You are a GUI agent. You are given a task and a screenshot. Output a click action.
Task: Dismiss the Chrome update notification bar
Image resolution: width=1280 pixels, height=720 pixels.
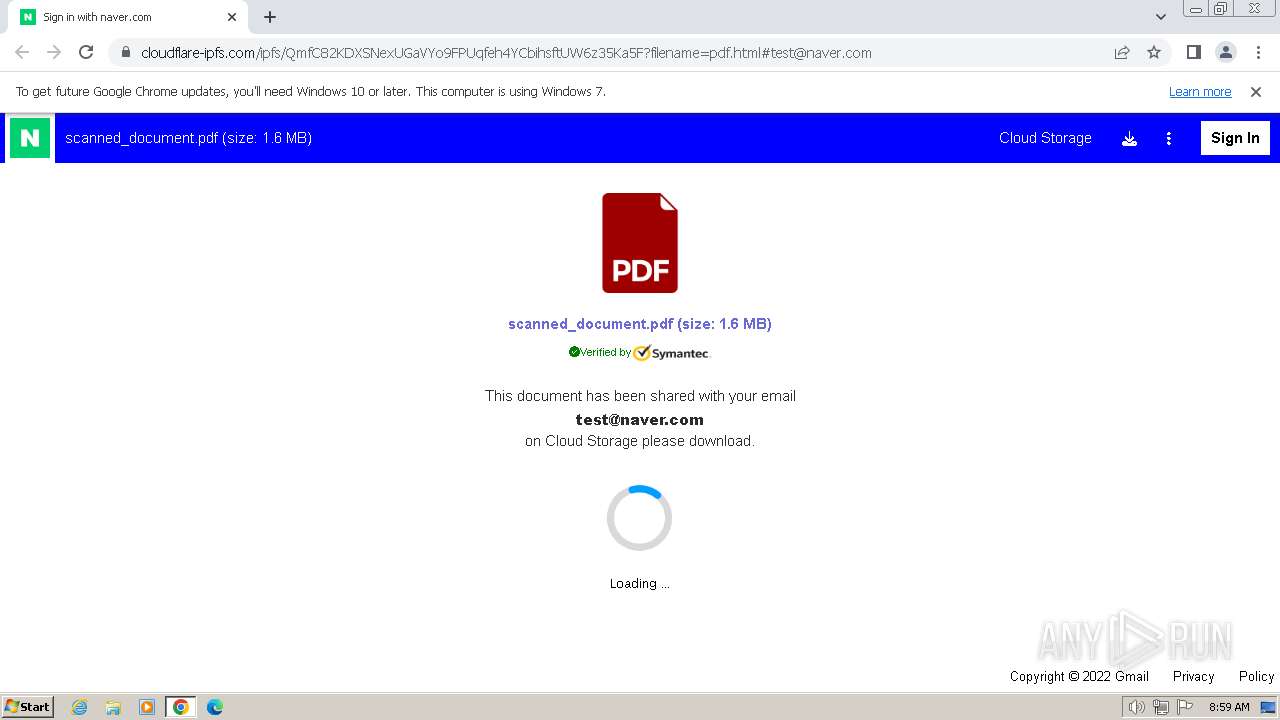click(x=1256, y=91)
